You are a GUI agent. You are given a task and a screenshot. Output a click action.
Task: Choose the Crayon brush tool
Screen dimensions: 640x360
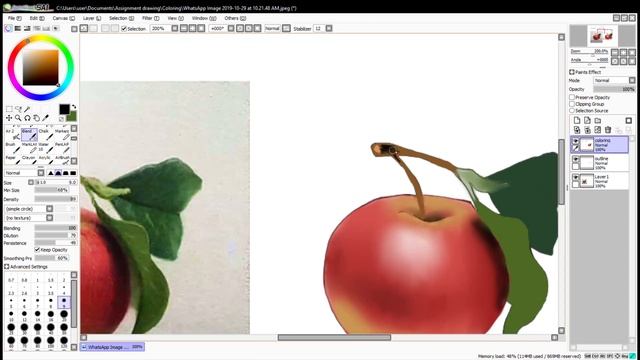[x=29, y=160]
